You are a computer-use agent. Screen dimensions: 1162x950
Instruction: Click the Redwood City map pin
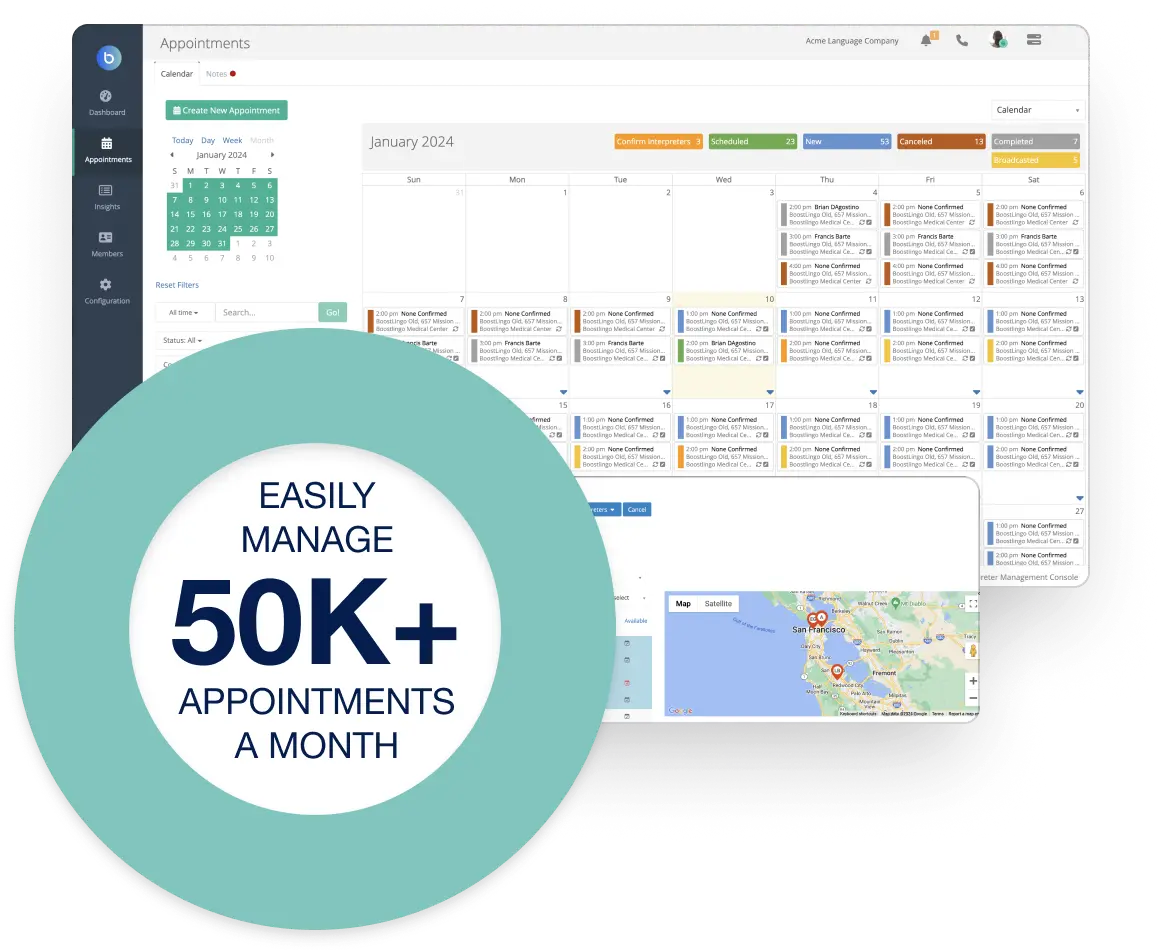(837, 672)
